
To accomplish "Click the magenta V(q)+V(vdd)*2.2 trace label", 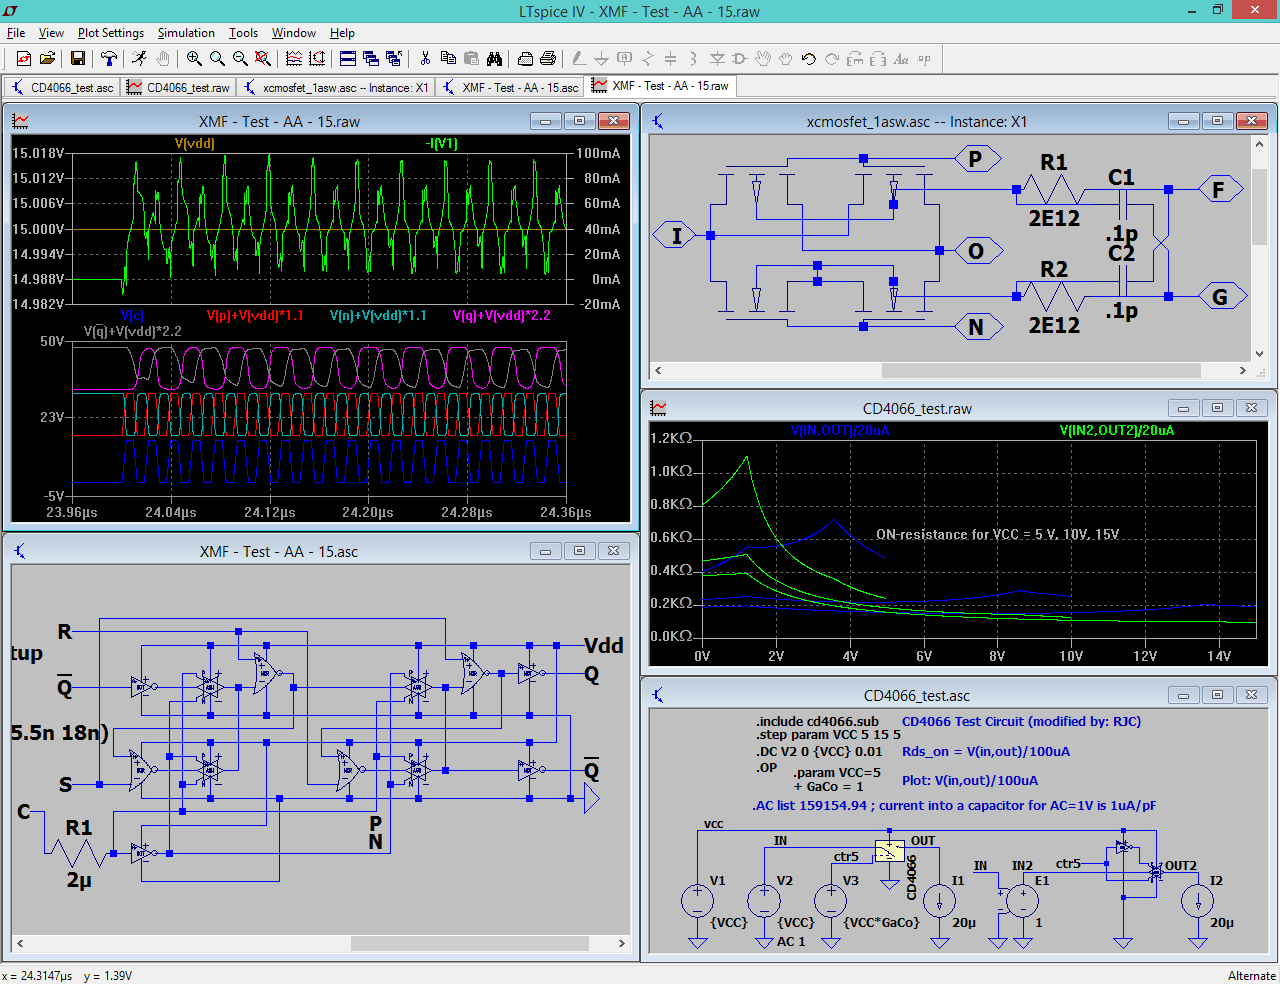I will (501, 315).
